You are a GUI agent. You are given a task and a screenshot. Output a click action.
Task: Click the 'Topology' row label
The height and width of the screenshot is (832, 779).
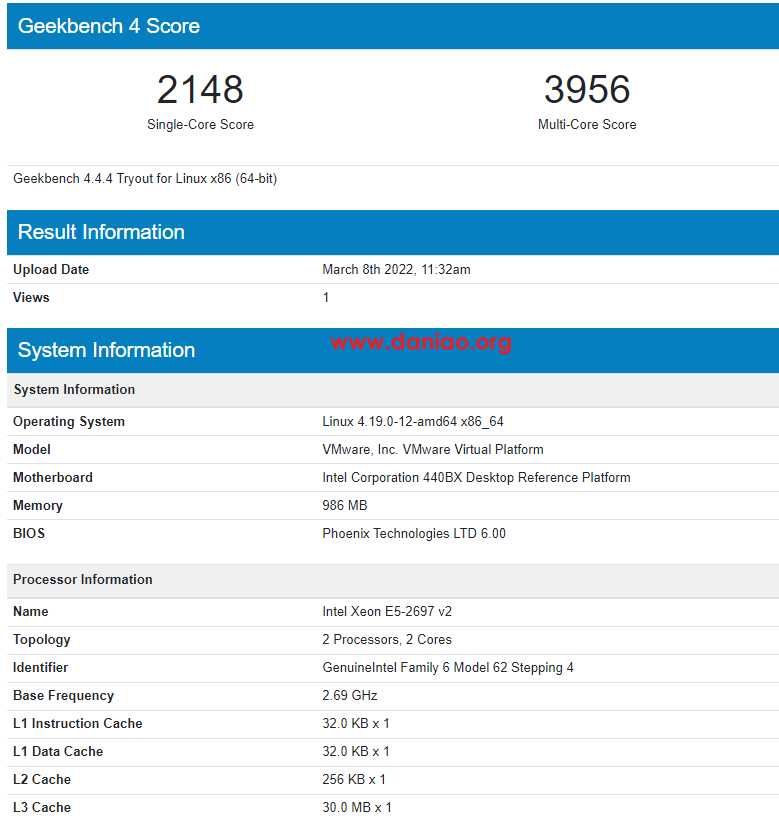[x=41, y=639]
